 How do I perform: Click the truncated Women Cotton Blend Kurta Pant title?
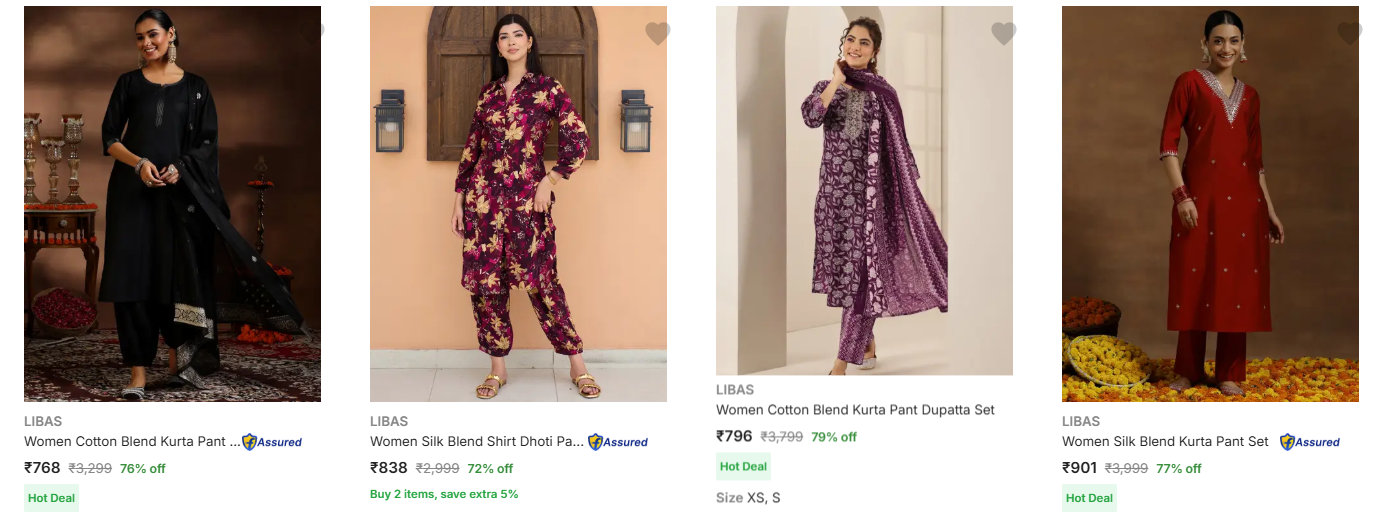(132, 441)
